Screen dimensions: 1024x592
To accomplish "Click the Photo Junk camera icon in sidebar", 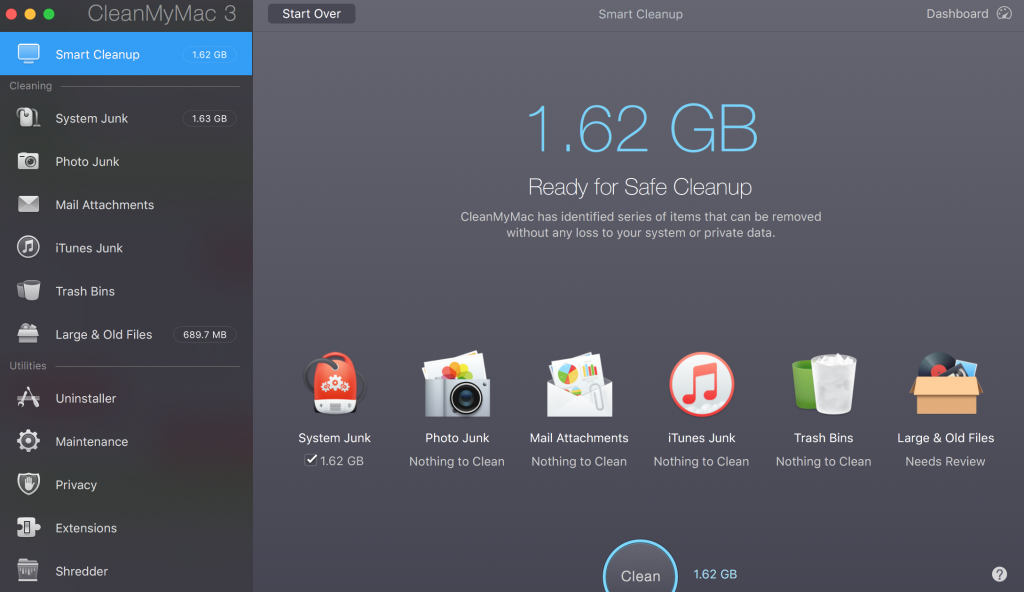I will (28, 161).
